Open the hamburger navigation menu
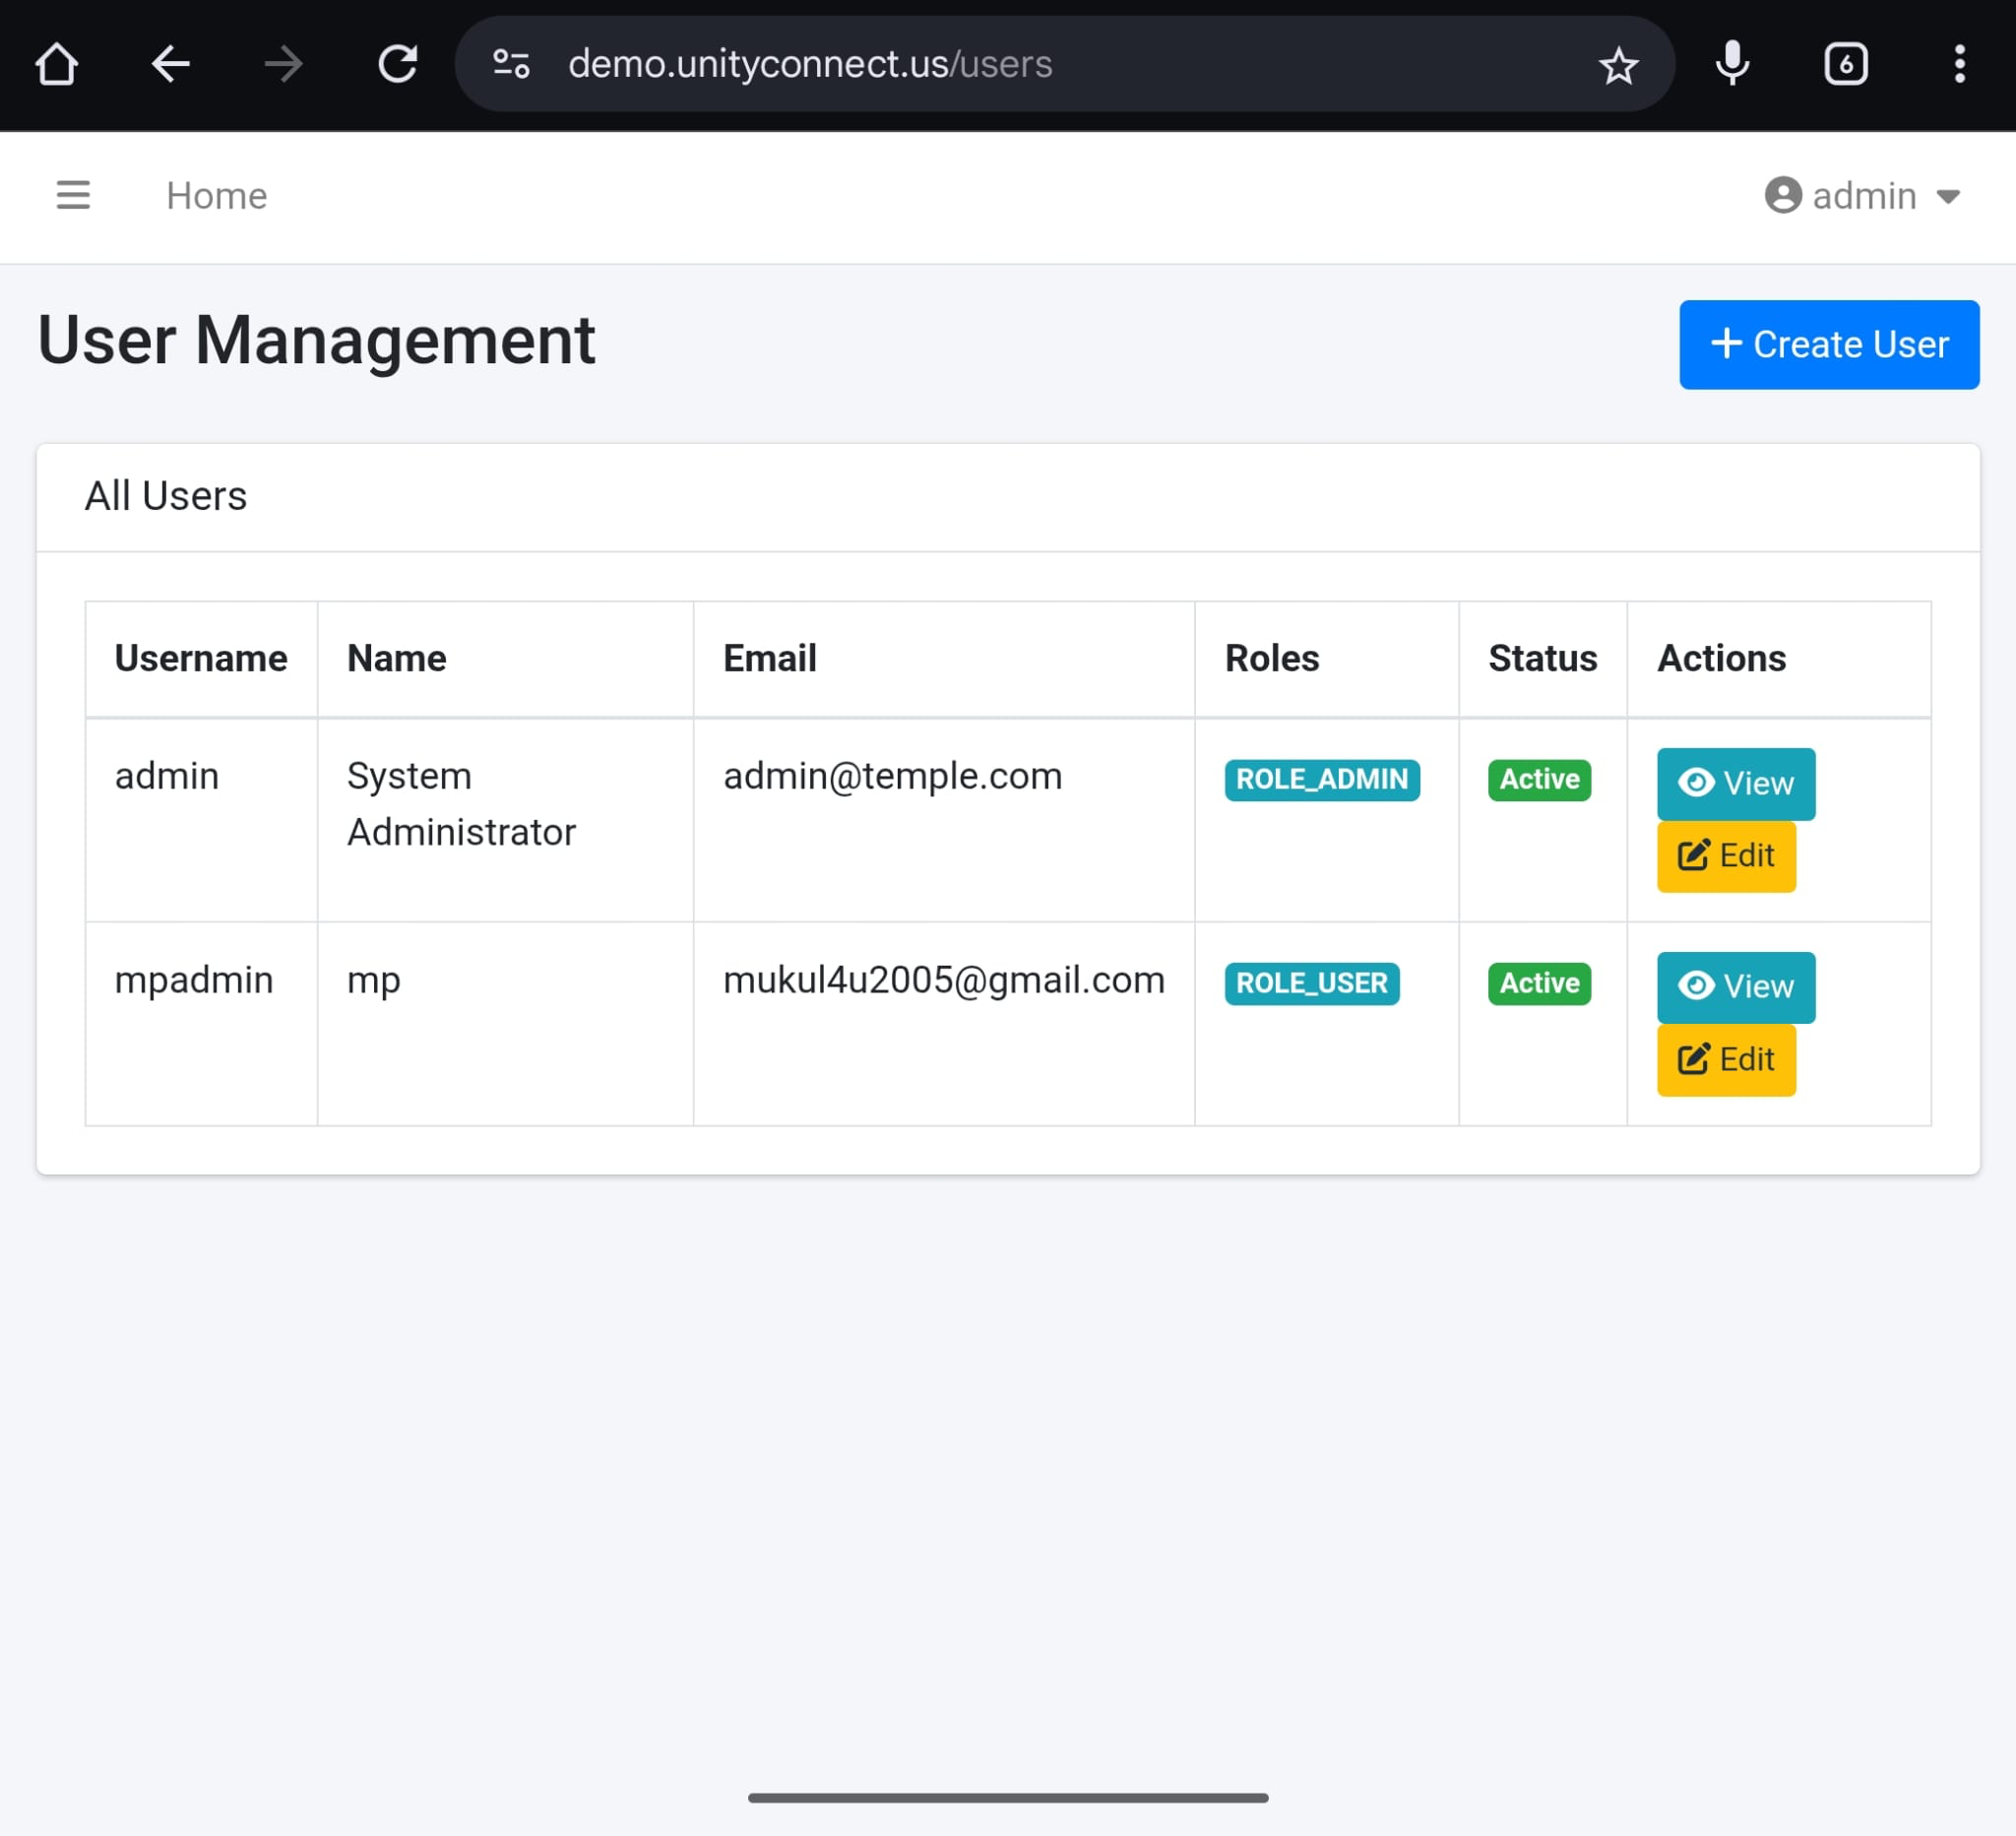The width and height of the screenshot is (2016, 1836). click(74, 195)
